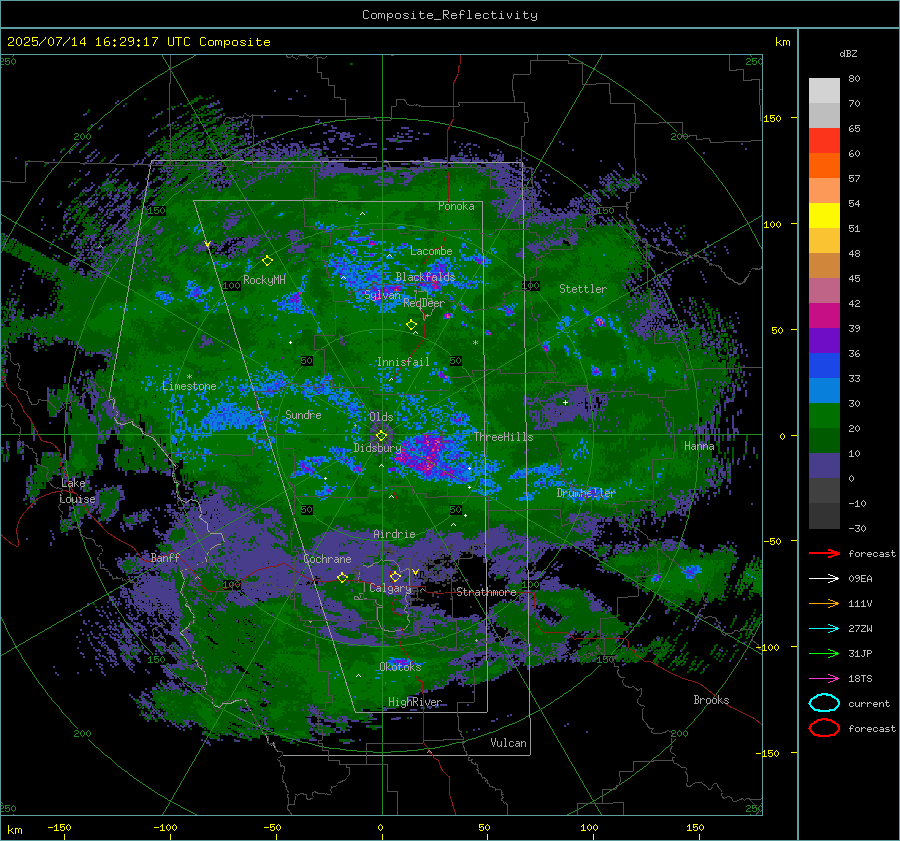Click the Banff label
900x841 pixels.
click(x=165, y=557)
